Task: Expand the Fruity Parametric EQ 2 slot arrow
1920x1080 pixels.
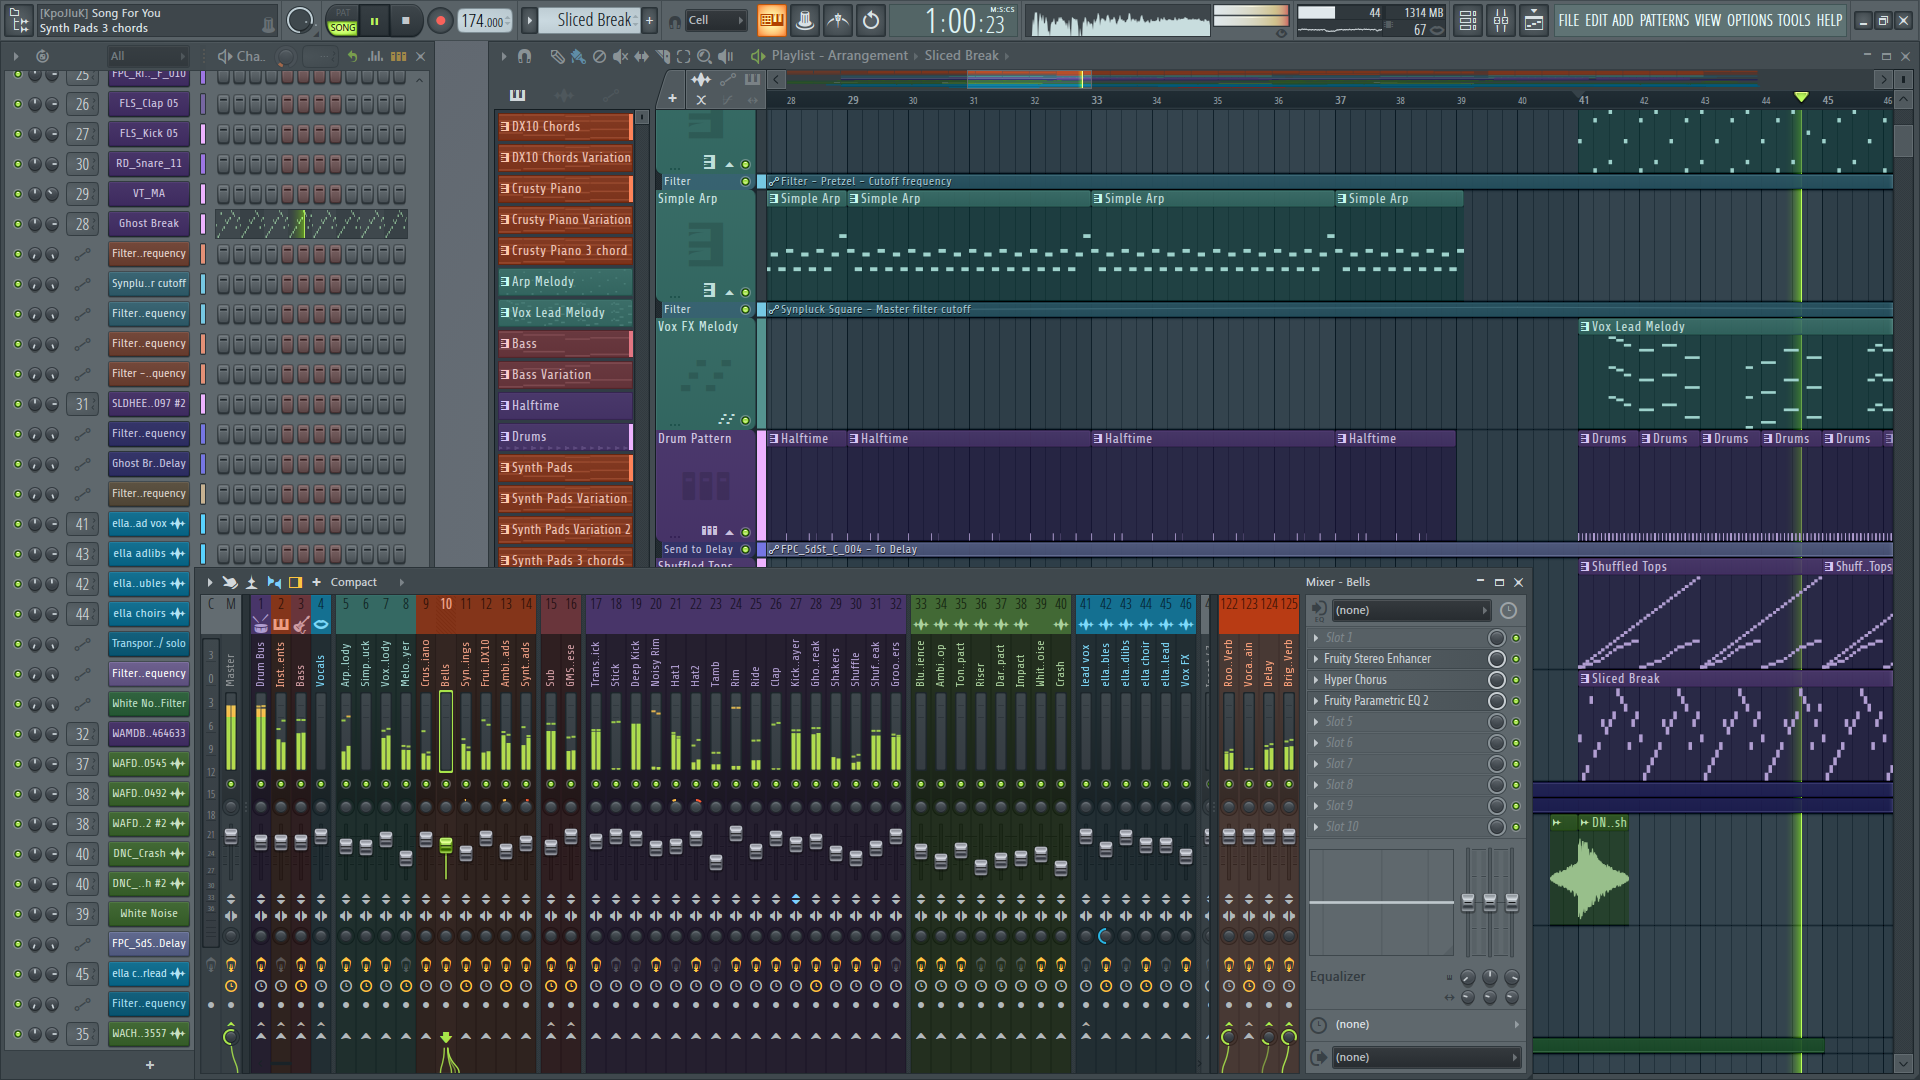Action: [1316, 701]
